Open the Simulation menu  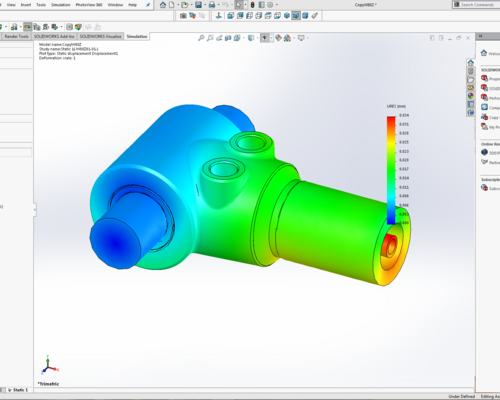click(x=60, y=5)
